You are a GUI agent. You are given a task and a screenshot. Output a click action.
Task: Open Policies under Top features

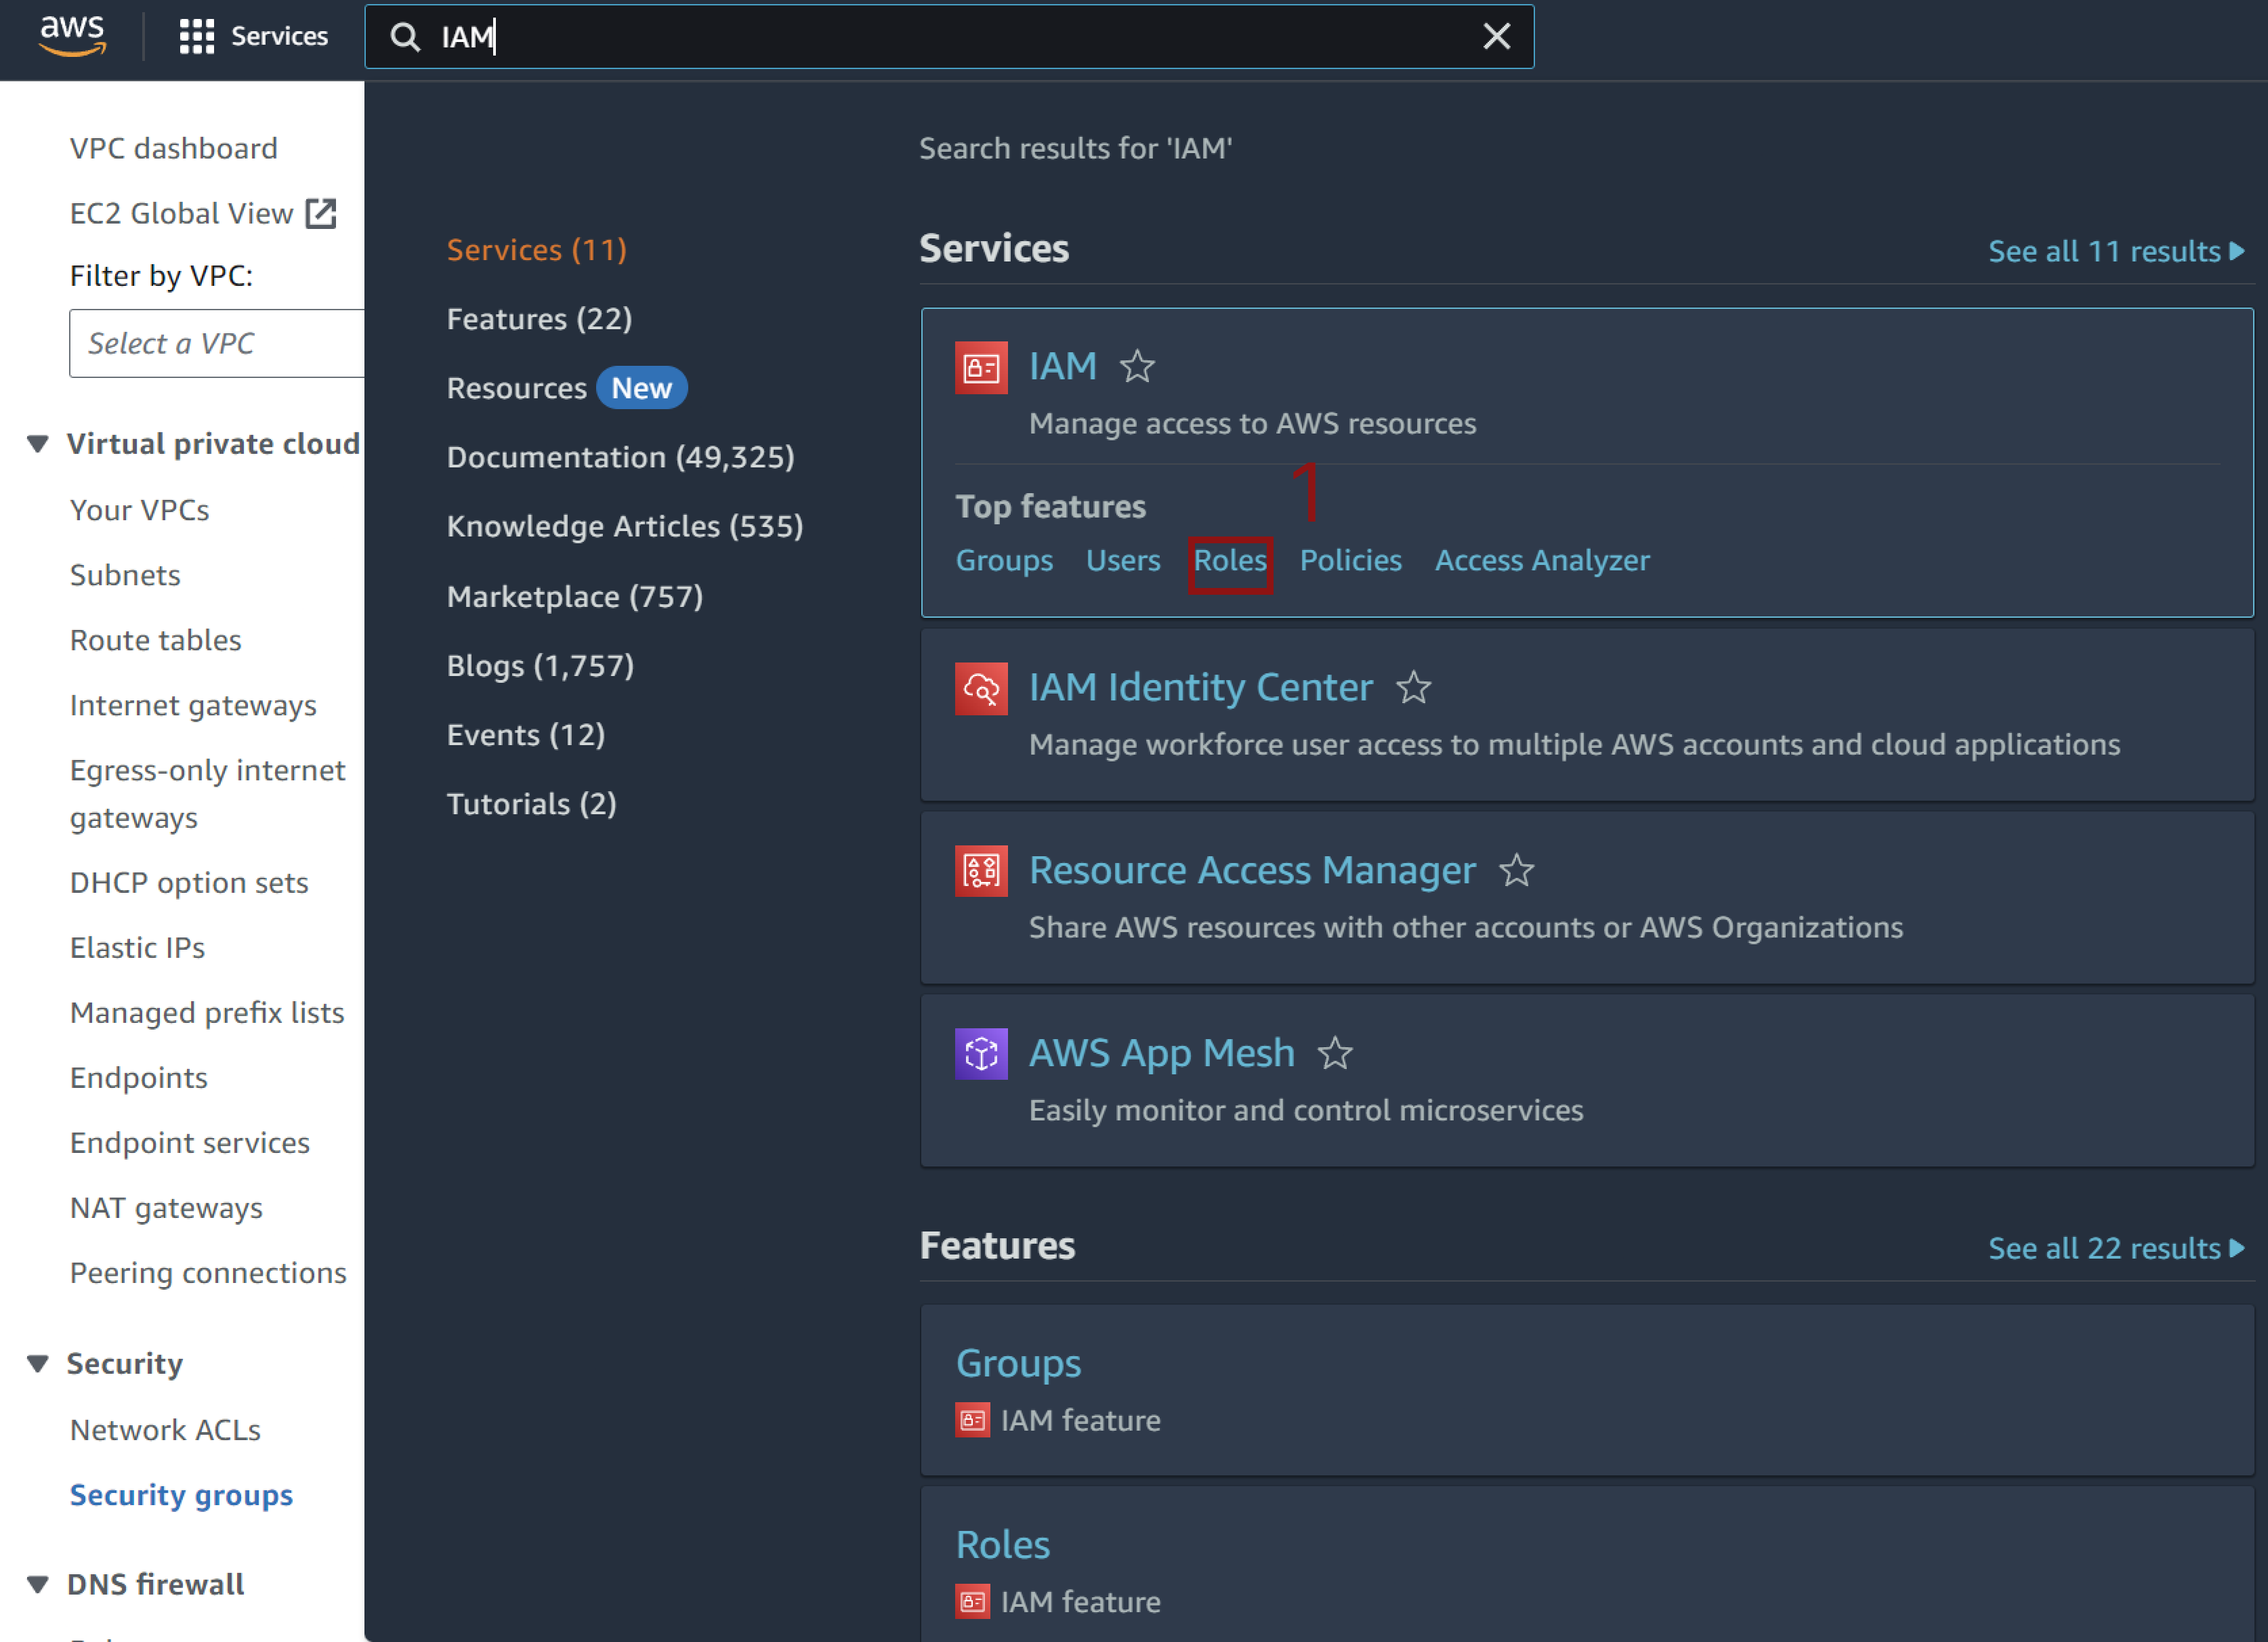pyautogui.click(x=1350, y=560)
